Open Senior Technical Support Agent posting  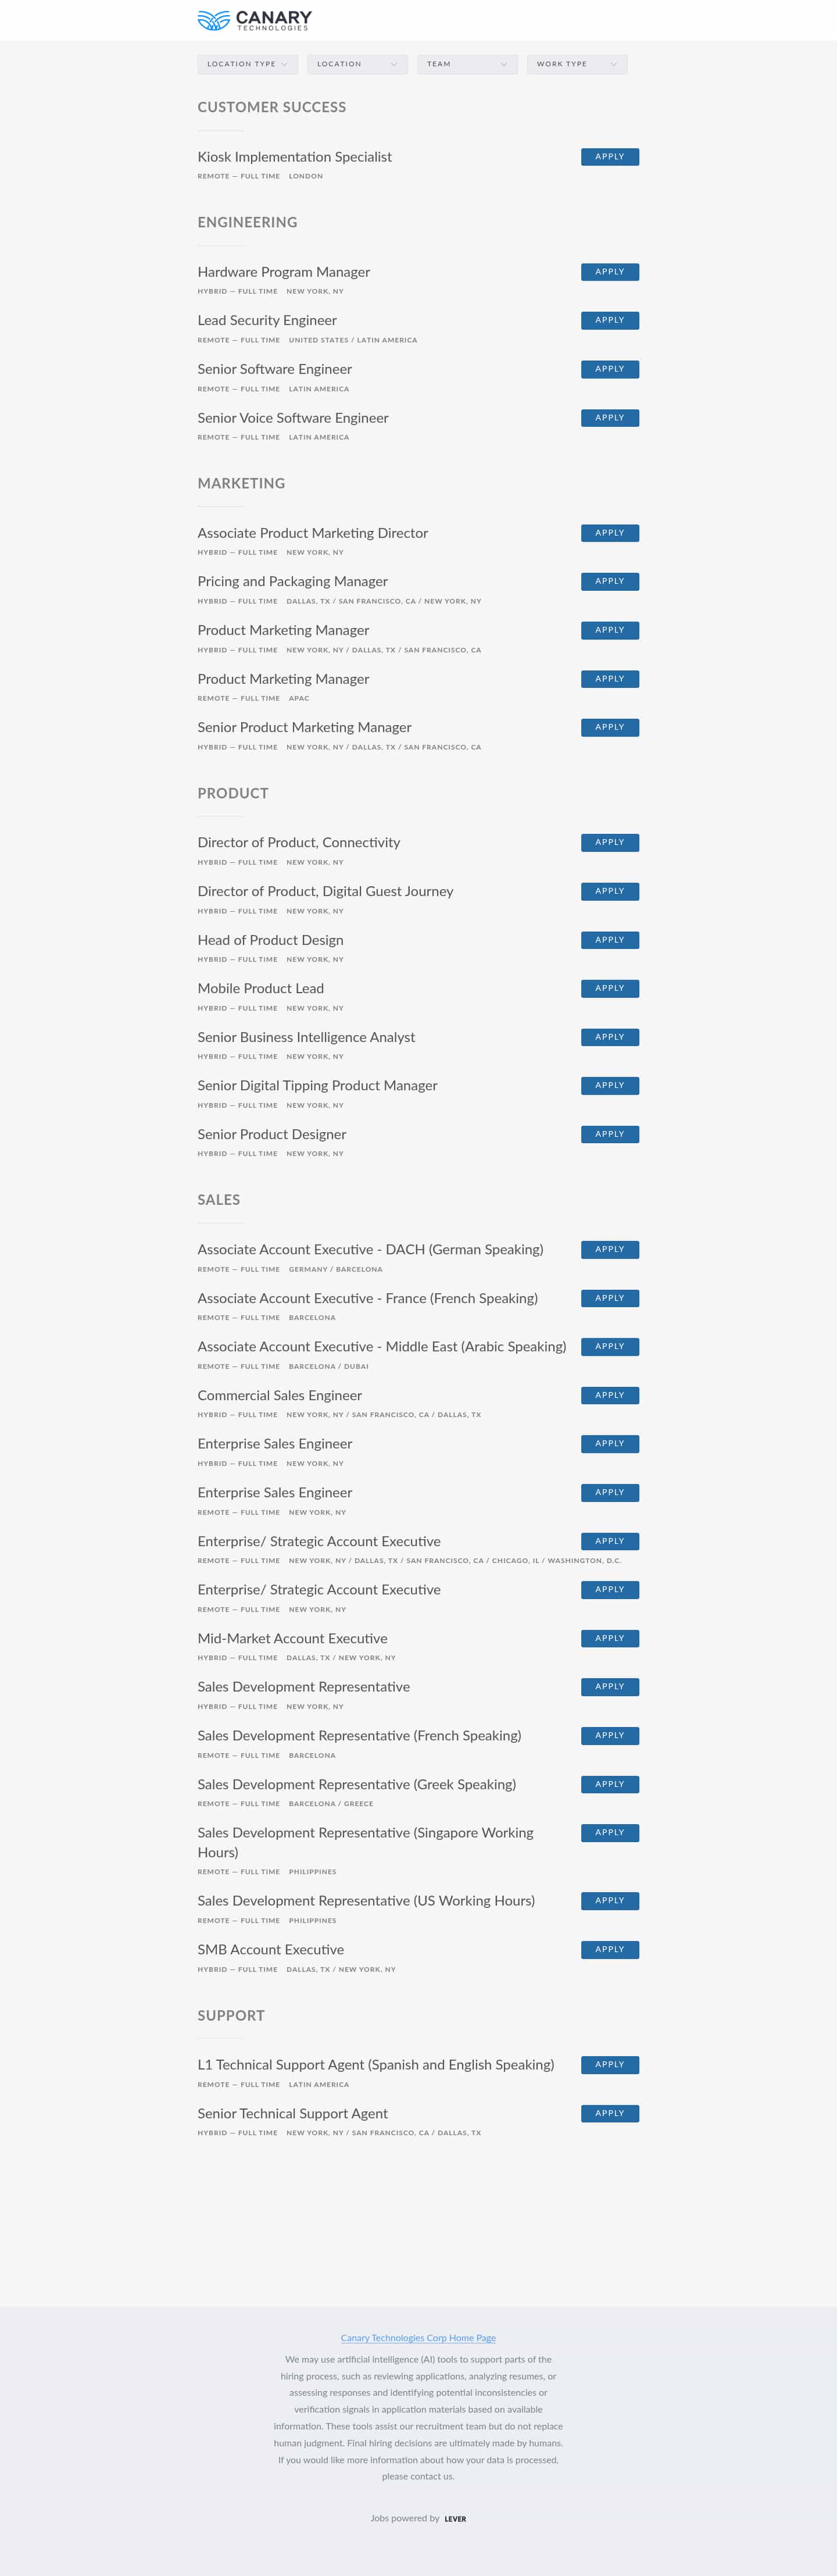pyautogui.click(x=293, y=2113)
